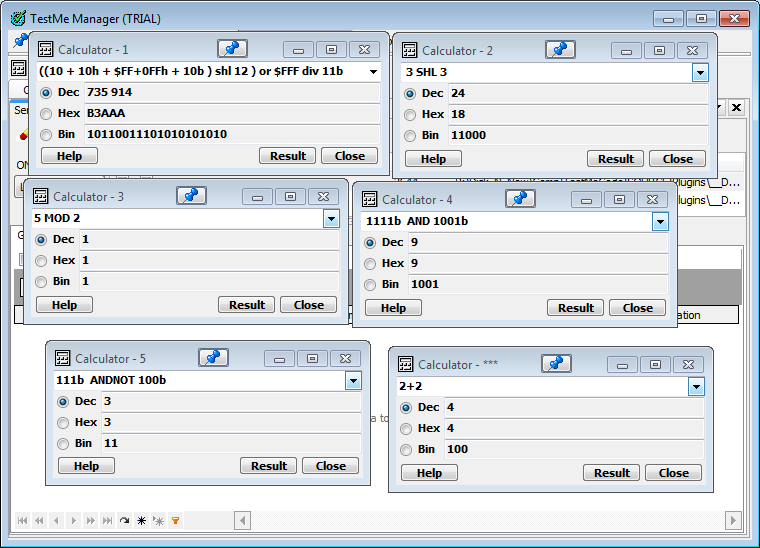
Task: Click the pin button on Calculator - 1
Action: pos(232,49)
